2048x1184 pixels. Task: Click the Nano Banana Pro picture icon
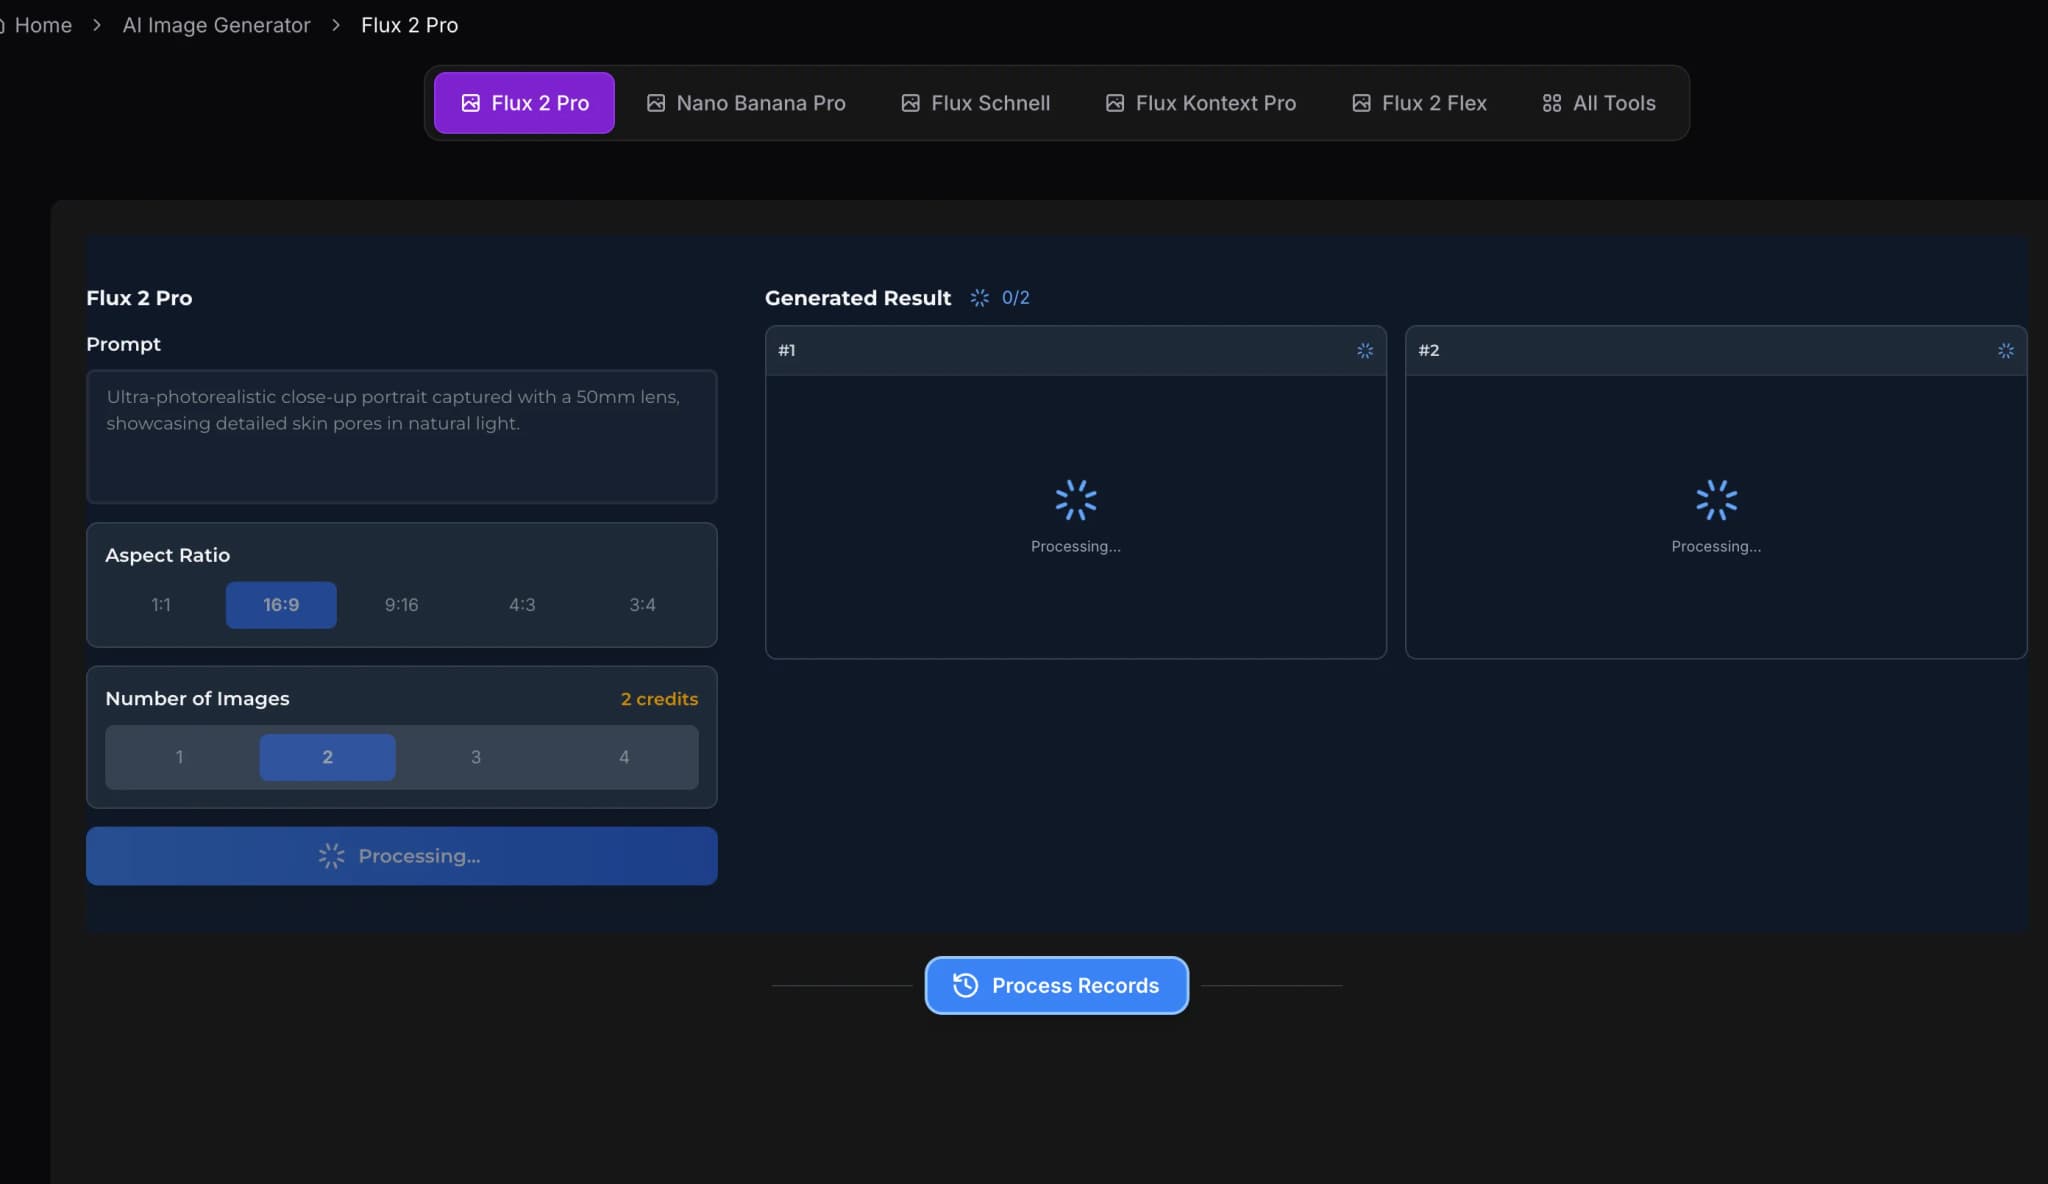tap(655, 102)
